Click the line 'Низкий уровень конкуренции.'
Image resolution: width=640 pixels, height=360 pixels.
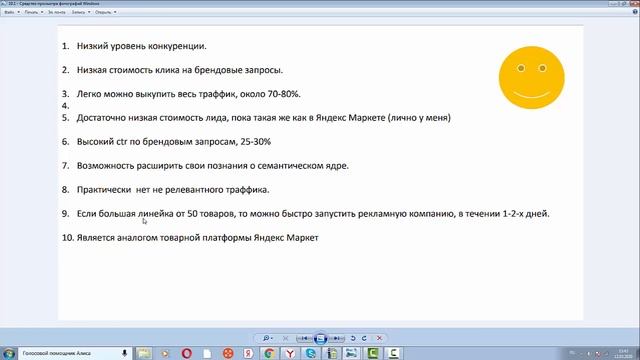(x=142, y=46)
